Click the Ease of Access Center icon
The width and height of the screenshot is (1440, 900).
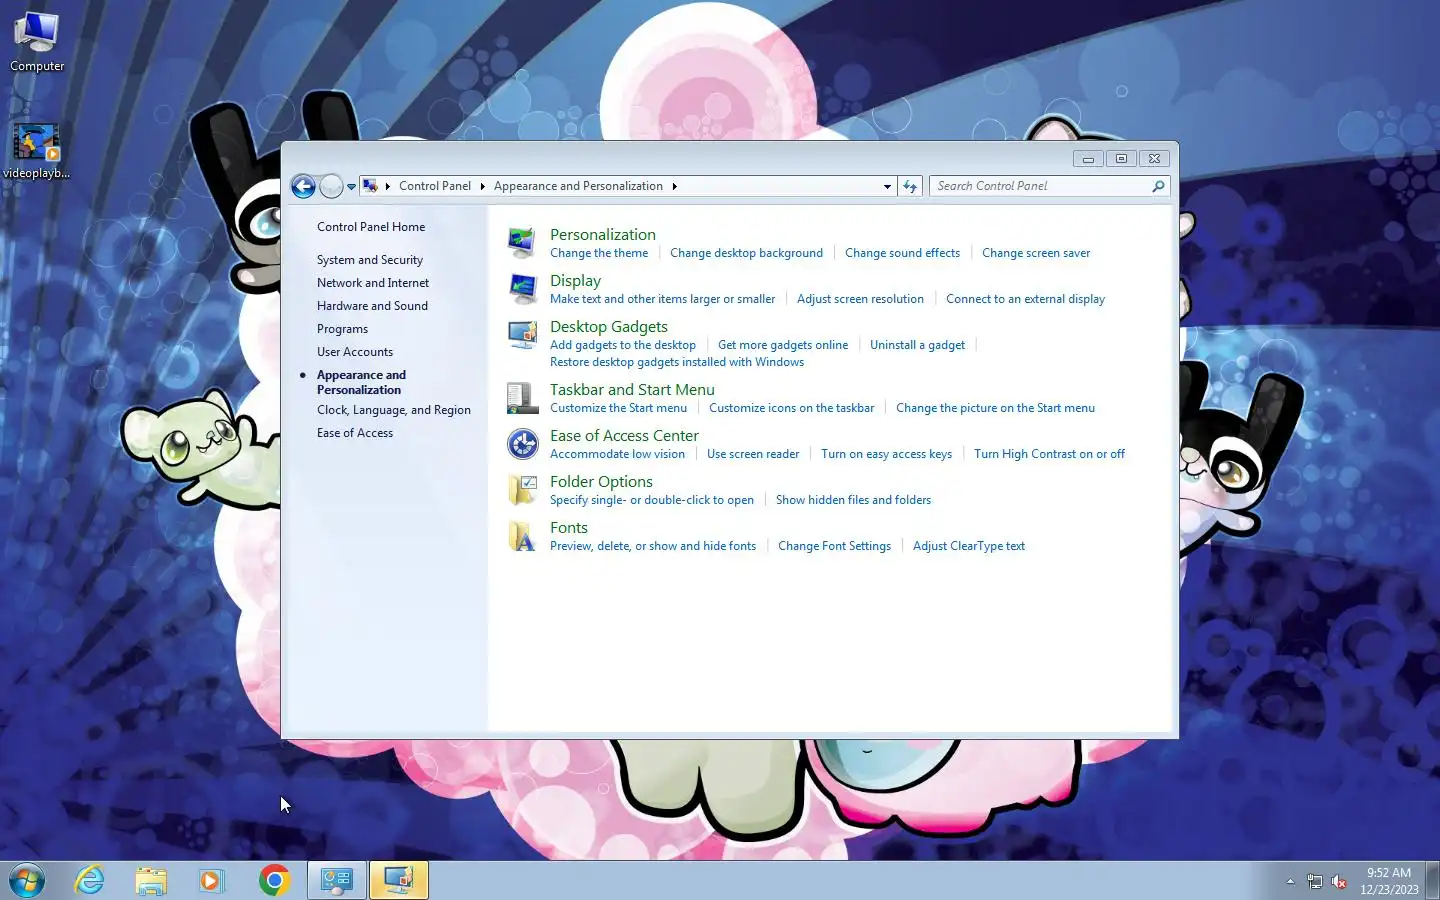(522, 444)
